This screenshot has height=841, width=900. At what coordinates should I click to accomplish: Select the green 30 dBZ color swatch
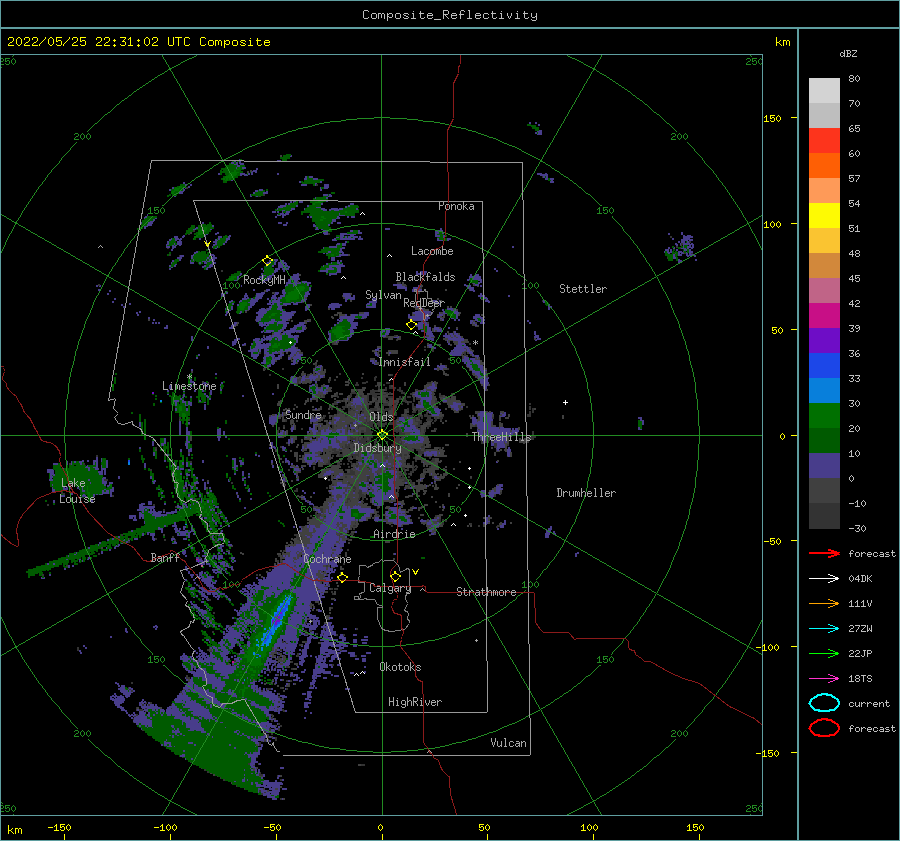[824, 415]
